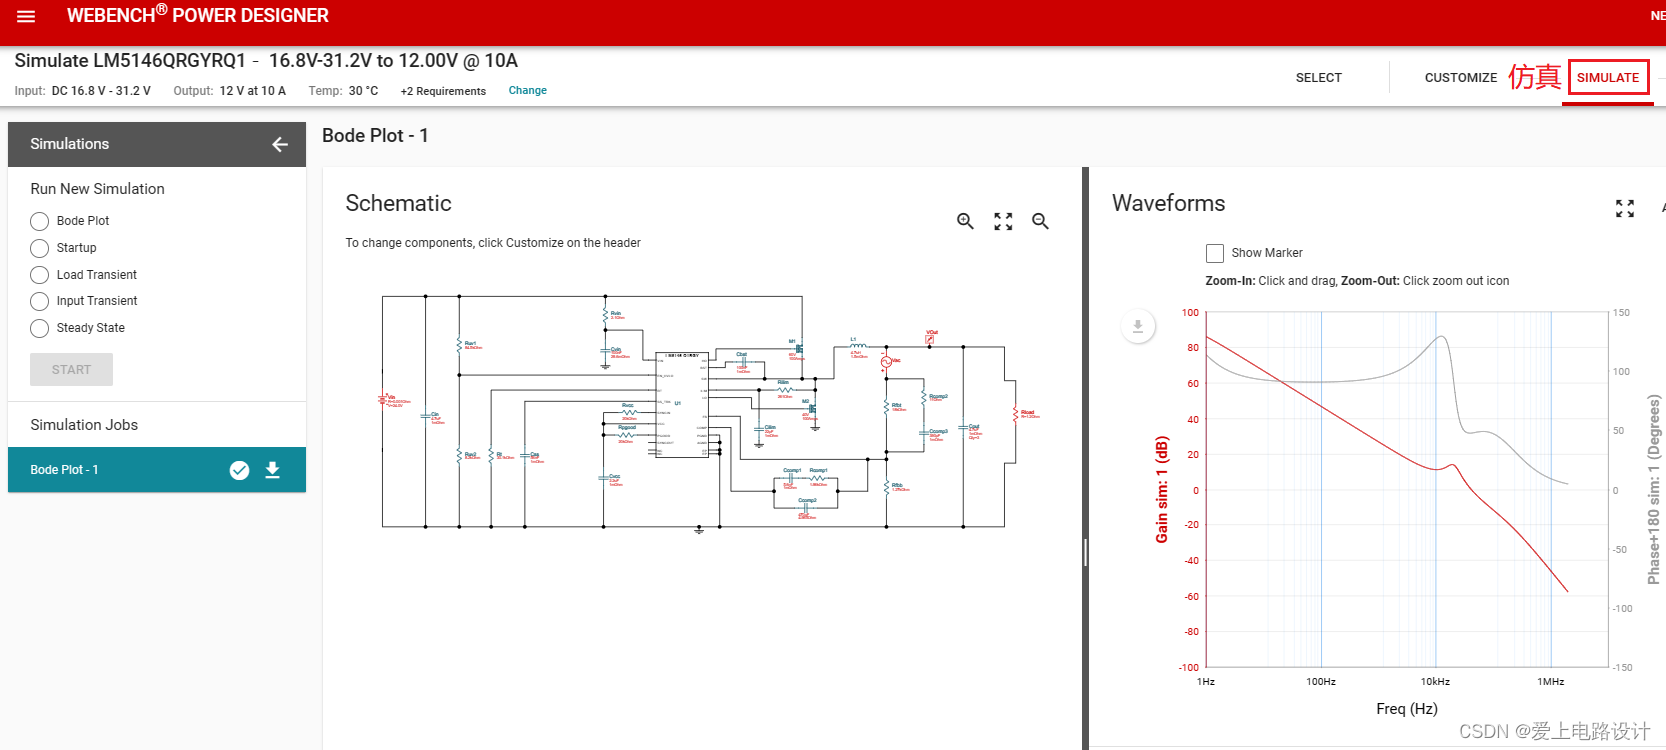Click the 'Bode Plot - 1' page title

(375, 136)
